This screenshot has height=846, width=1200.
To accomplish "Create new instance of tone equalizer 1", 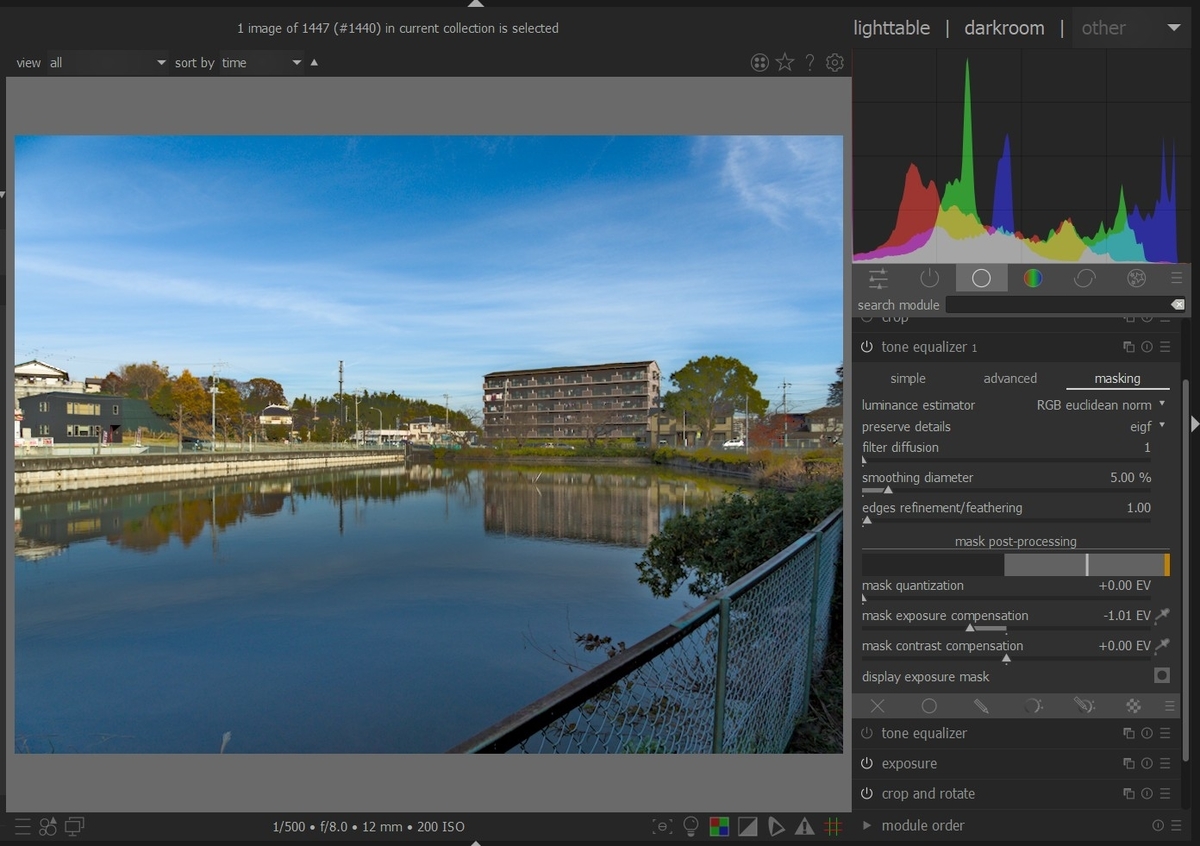I will point(1128,347).
